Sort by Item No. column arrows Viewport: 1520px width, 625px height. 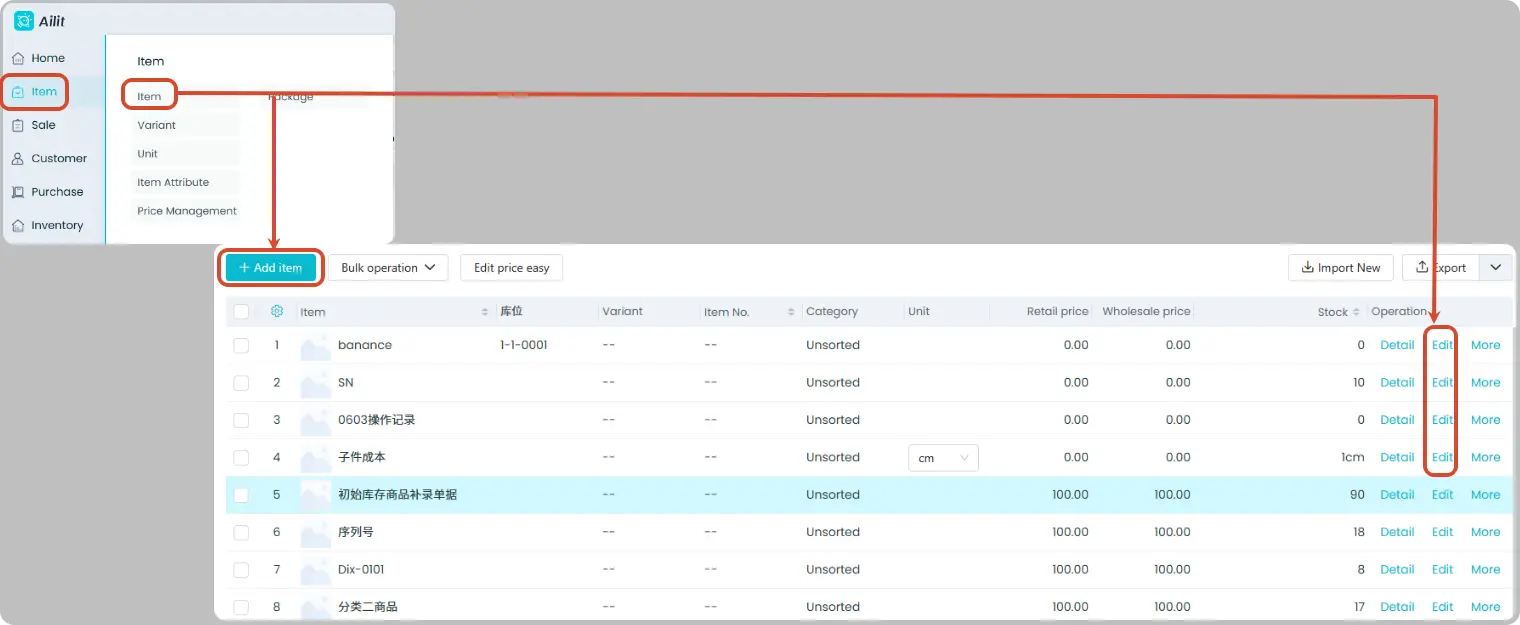pyautogui.click(x=791, y=312)
